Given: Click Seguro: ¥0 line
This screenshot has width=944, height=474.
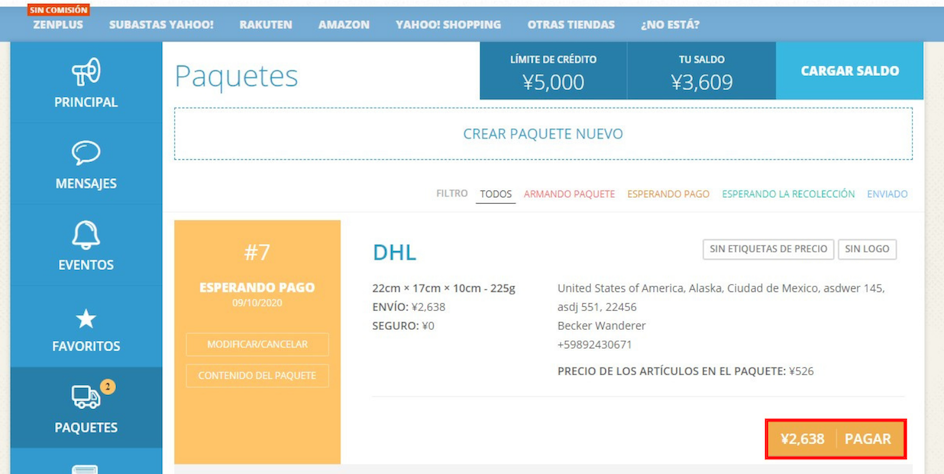Looking at the screenshot, I should coord(403,326).
